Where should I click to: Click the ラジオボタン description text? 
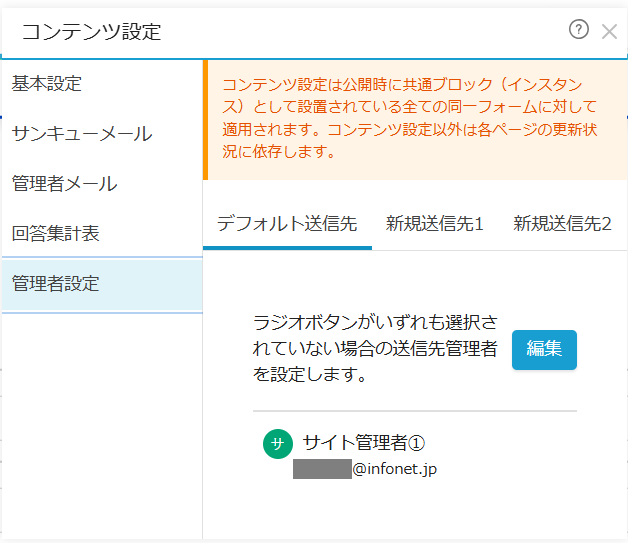375,349
